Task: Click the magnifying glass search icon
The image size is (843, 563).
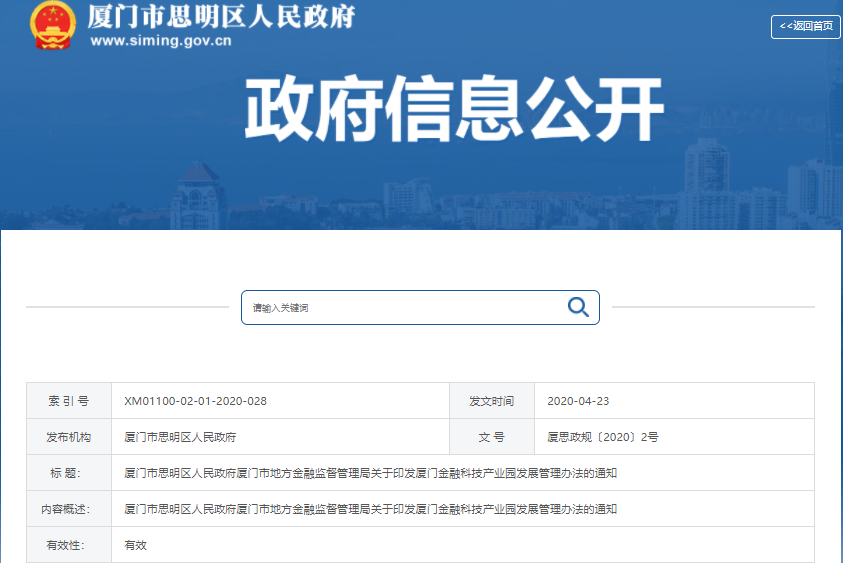Action: pos(577,307)
